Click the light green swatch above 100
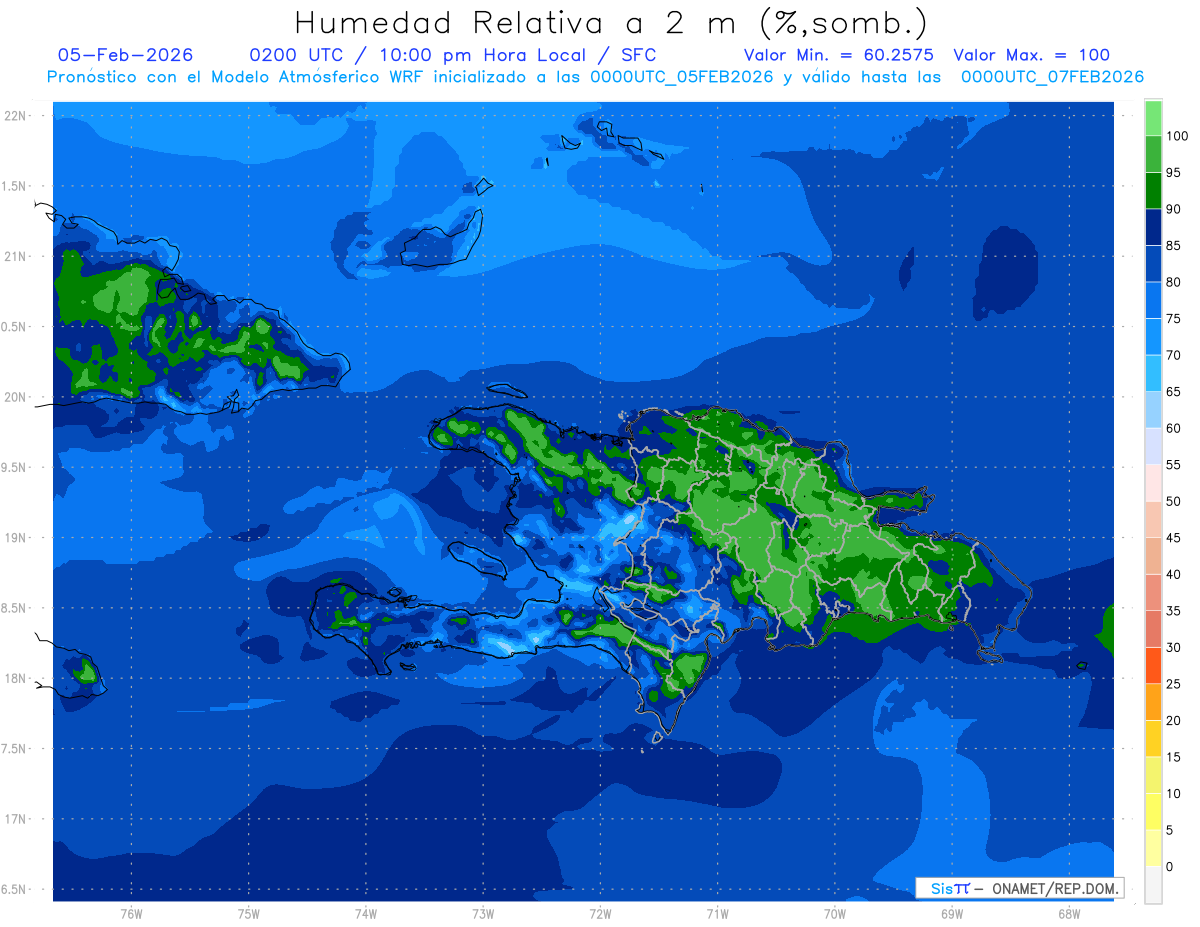 pyautogui.click(x=1153, y=118)
